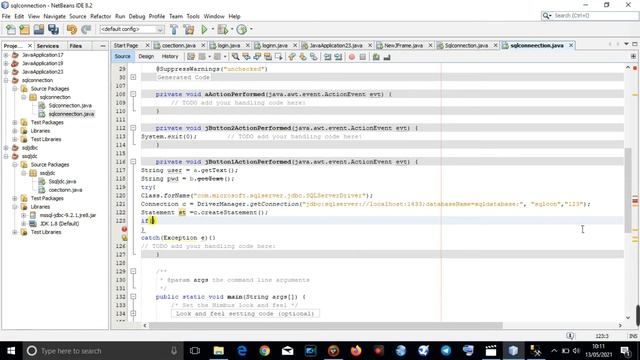
Task: Click the Last Edit icon in editor toolbar
Action: coord(191,57)
